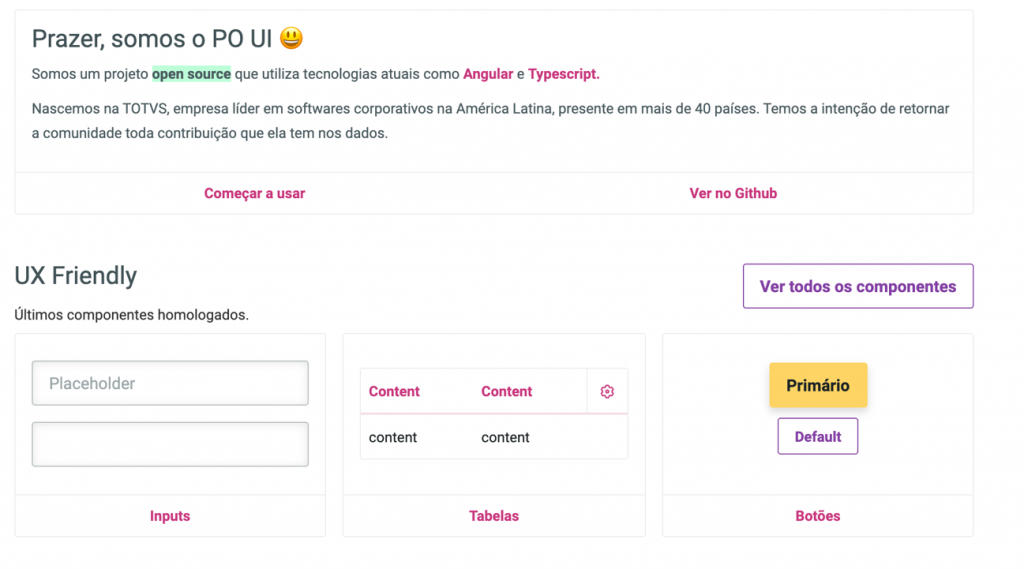Open the Botões component link
The height and width of the screenshot is (569, 1024).
click(818, 516)
